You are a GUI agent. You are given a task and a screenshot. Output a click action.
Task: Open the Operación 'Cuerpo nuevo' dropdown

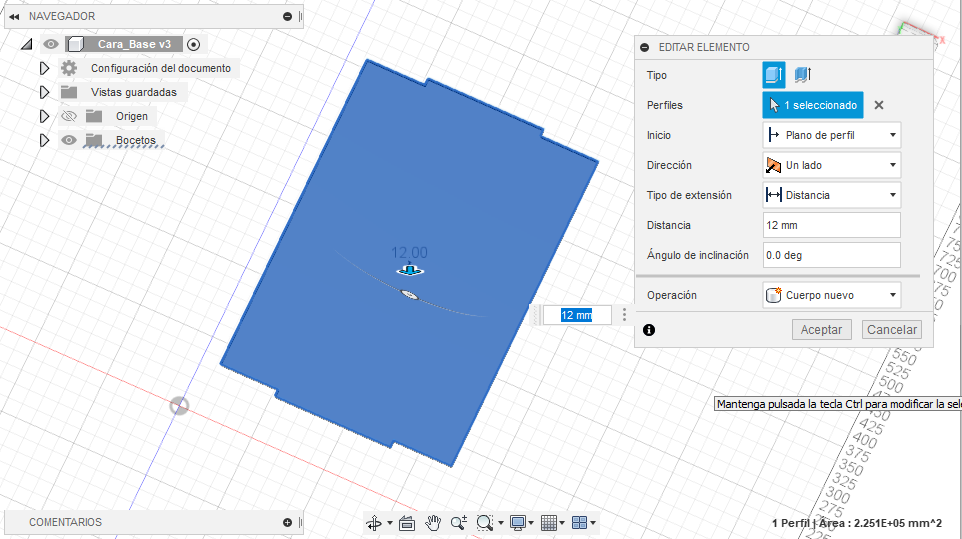pos(831,295)
